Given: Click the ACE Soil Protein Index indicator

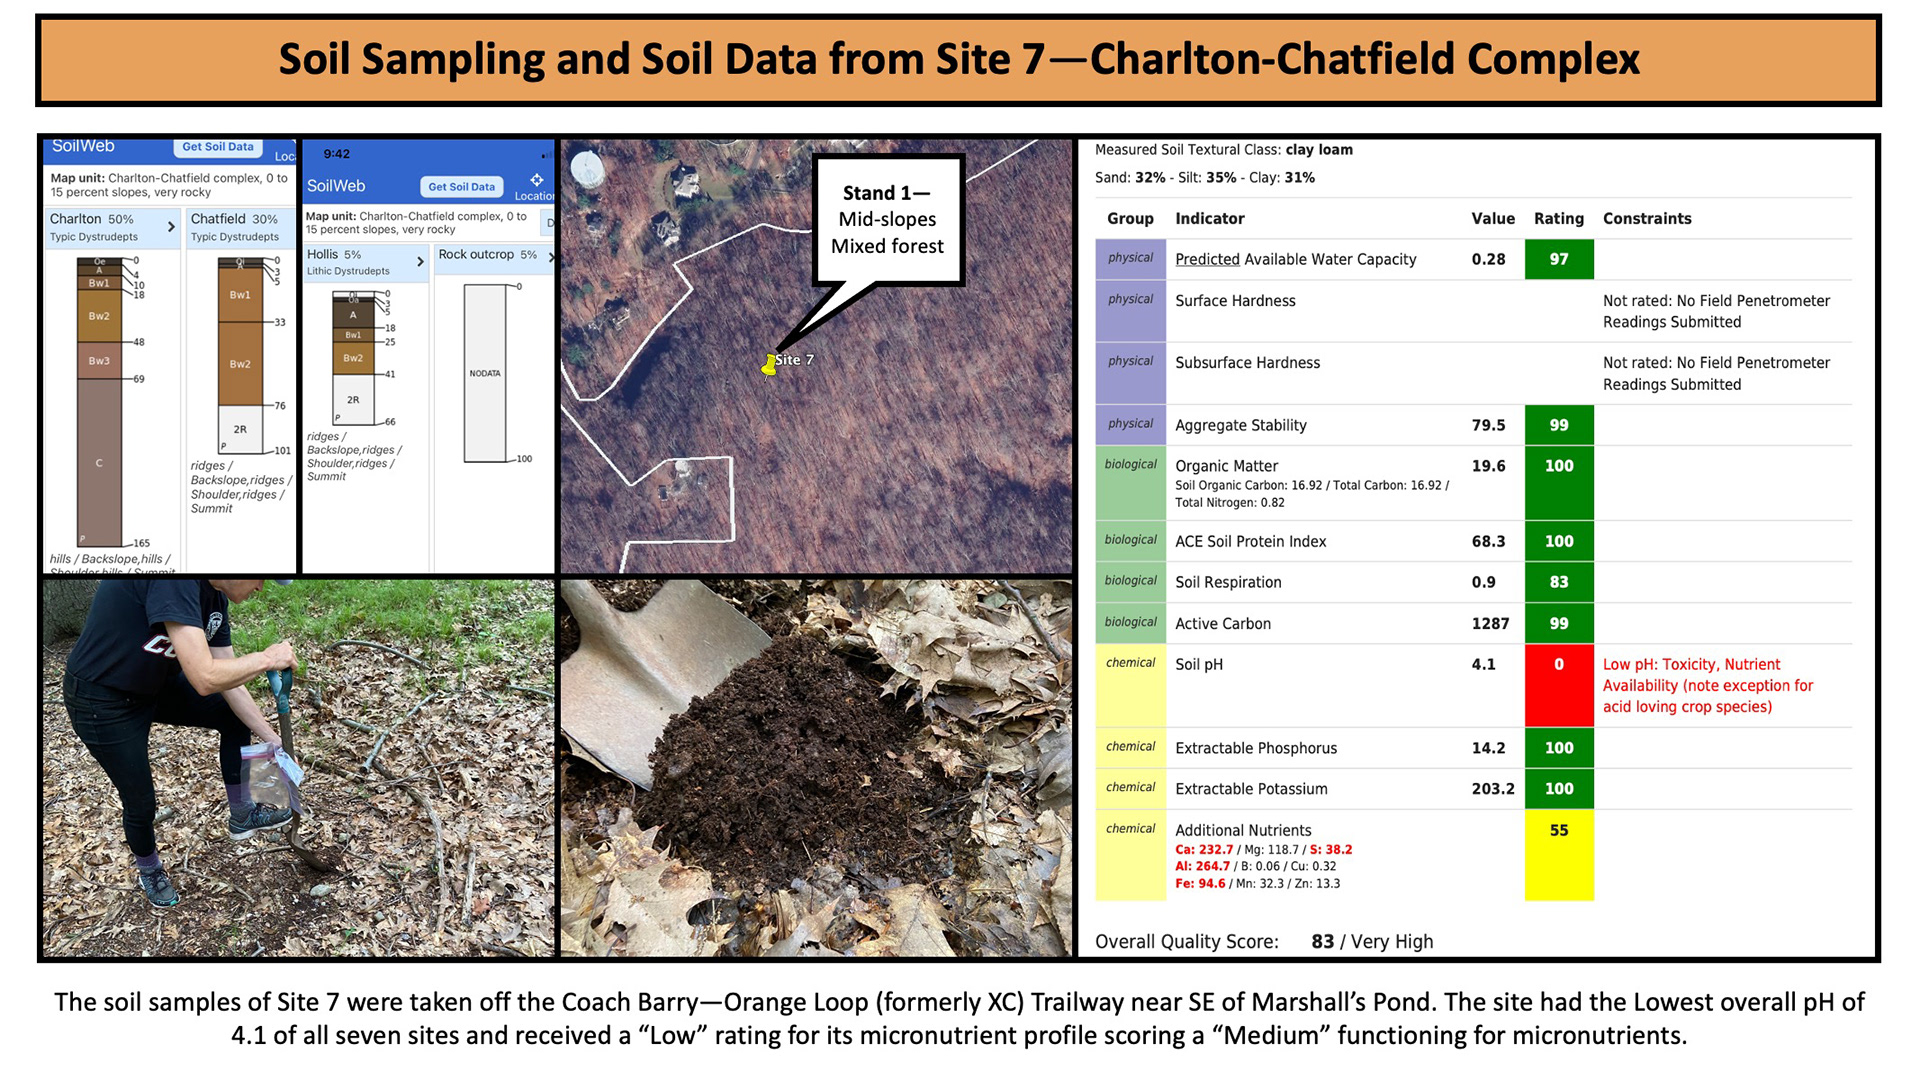Looking at the screenshot, I should click(x=1250, y=541).
